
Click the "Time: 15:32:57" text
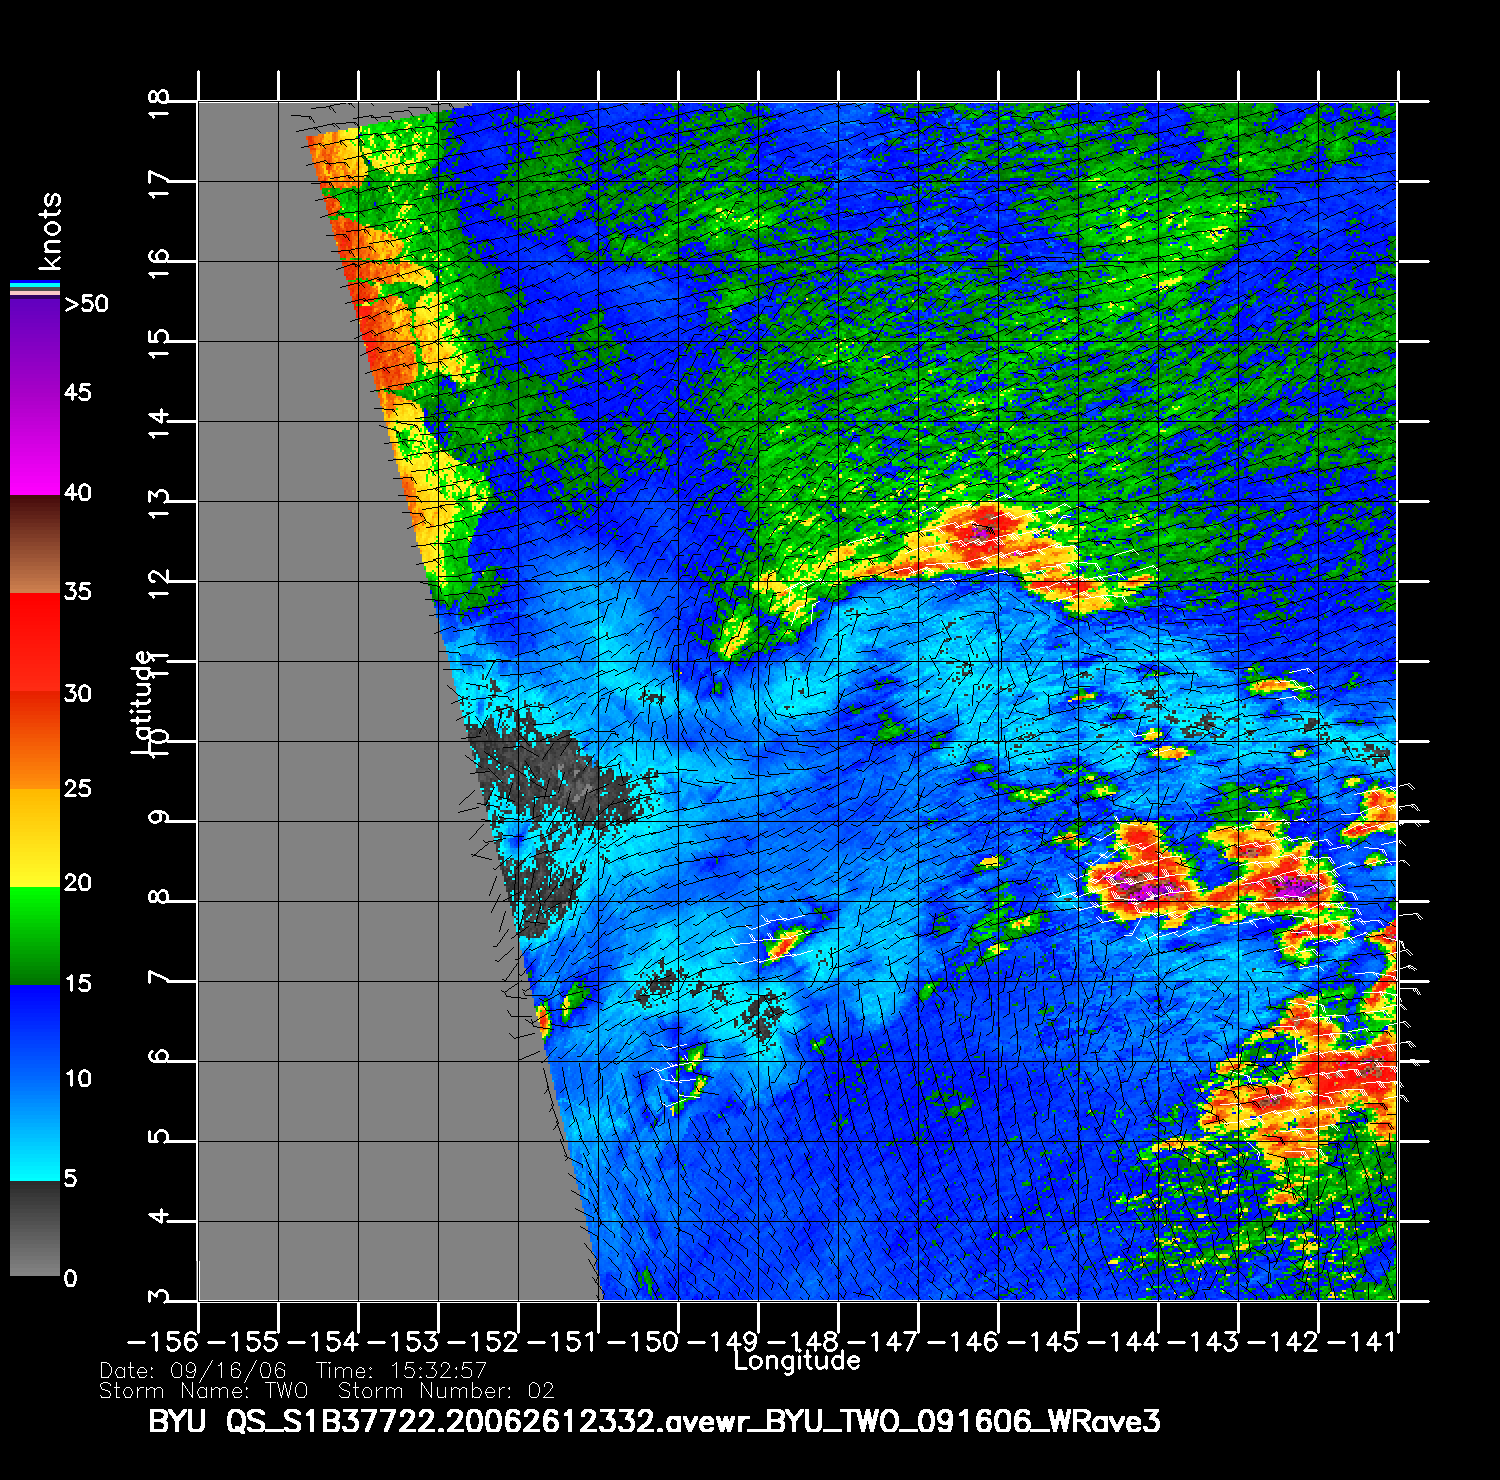pyautogui.click(x=401, y=1371)
